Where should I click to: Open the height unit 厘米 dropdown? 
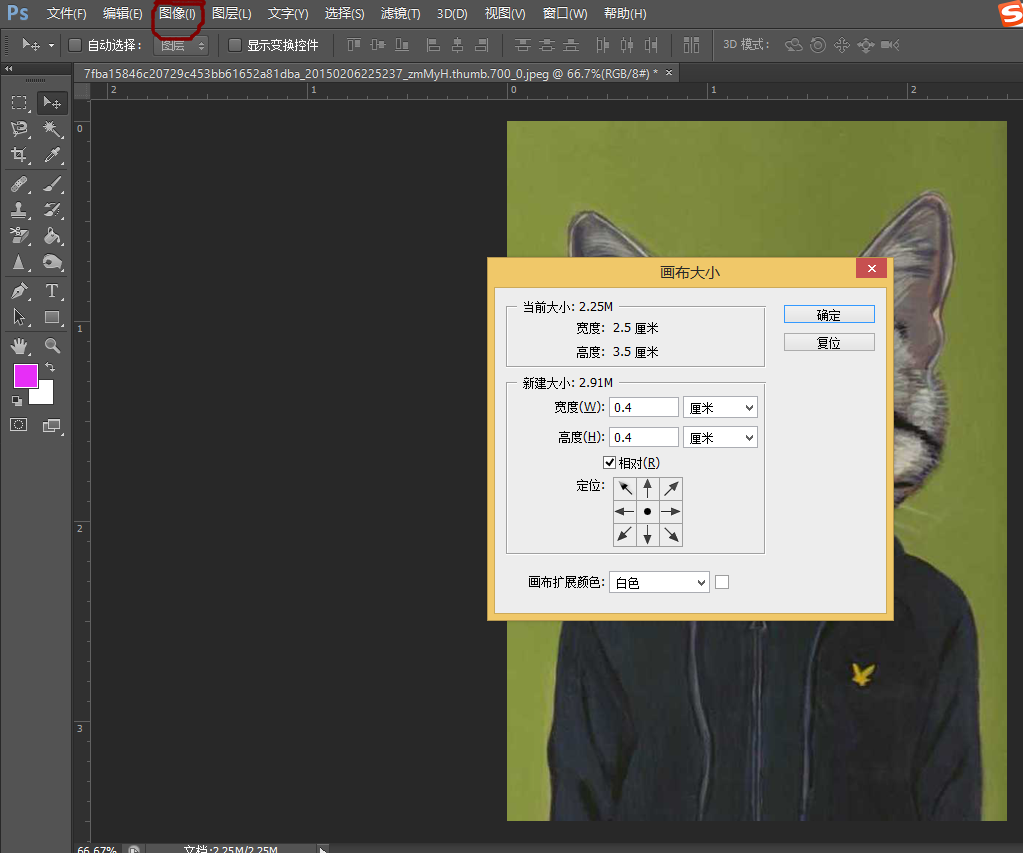pos(720,438)
